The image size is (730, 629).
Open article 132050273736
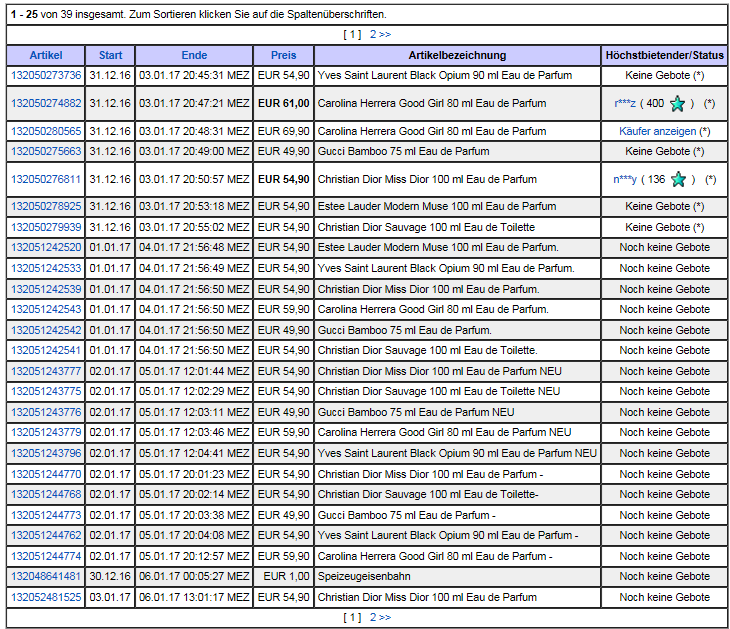46,75
